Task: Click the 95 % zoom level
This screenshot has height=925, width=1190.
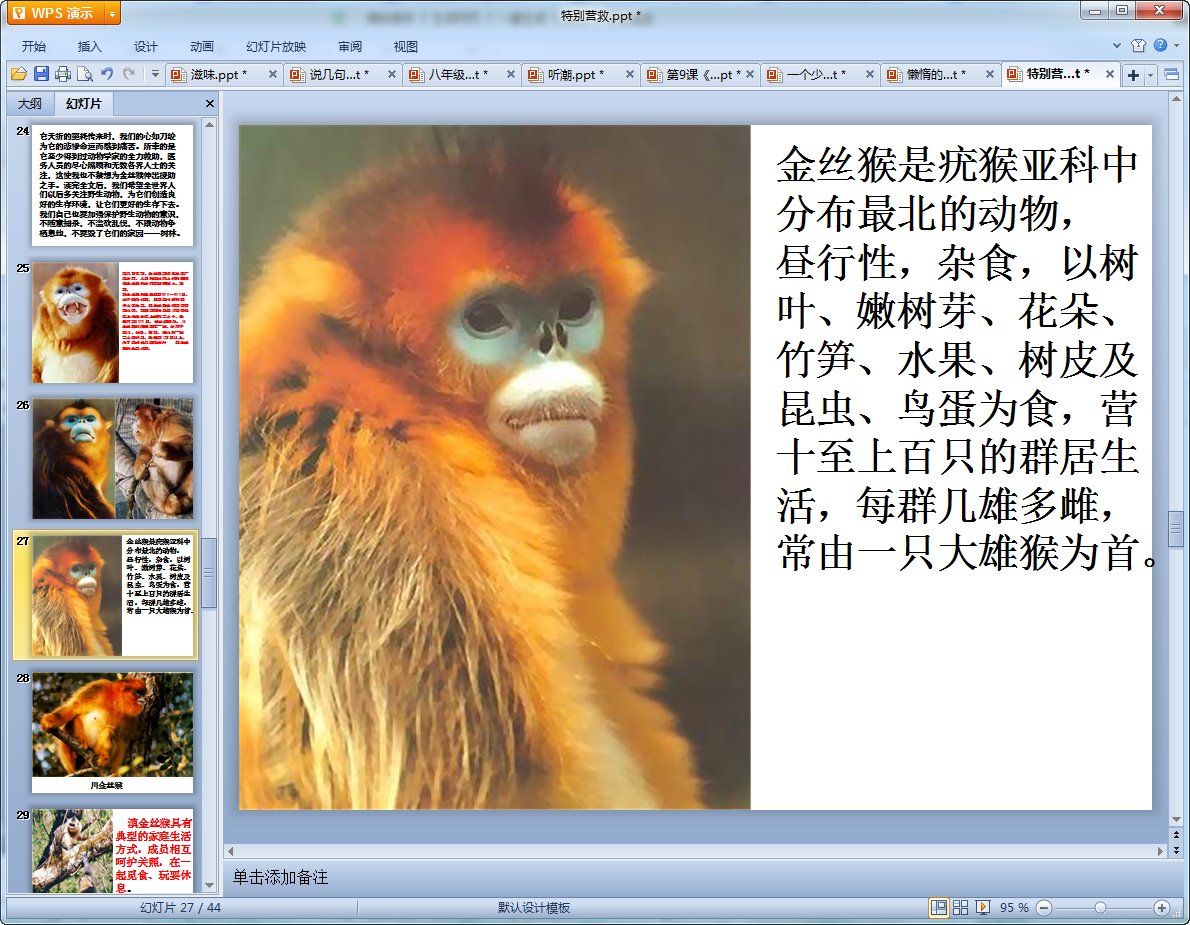Action: (1014, 908)
